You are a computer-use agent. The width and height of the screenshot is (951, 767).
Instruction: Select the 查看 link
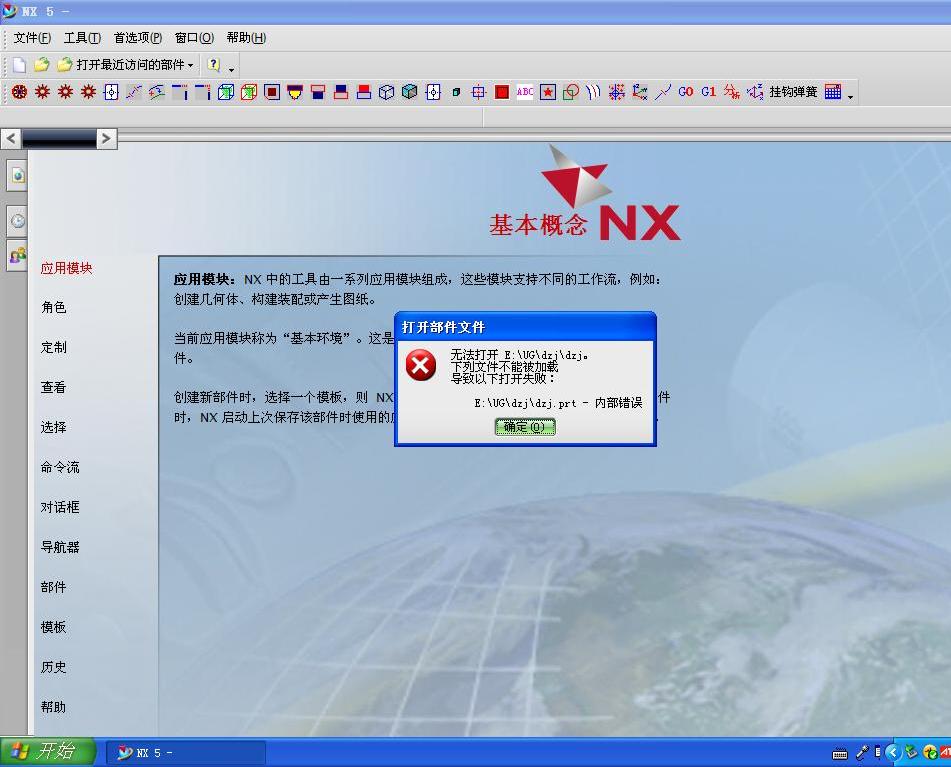53,387
